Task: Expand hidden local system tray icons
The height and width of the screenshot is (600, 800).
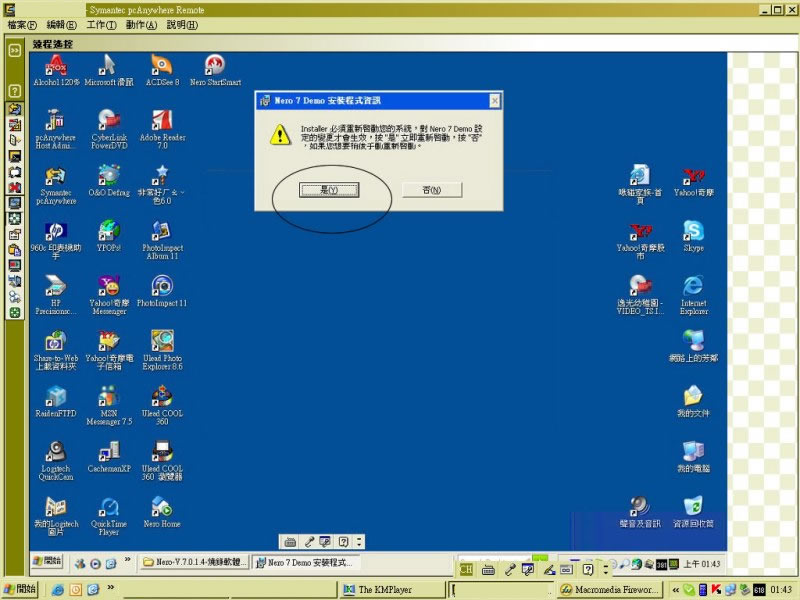Action: click(676, 590)
